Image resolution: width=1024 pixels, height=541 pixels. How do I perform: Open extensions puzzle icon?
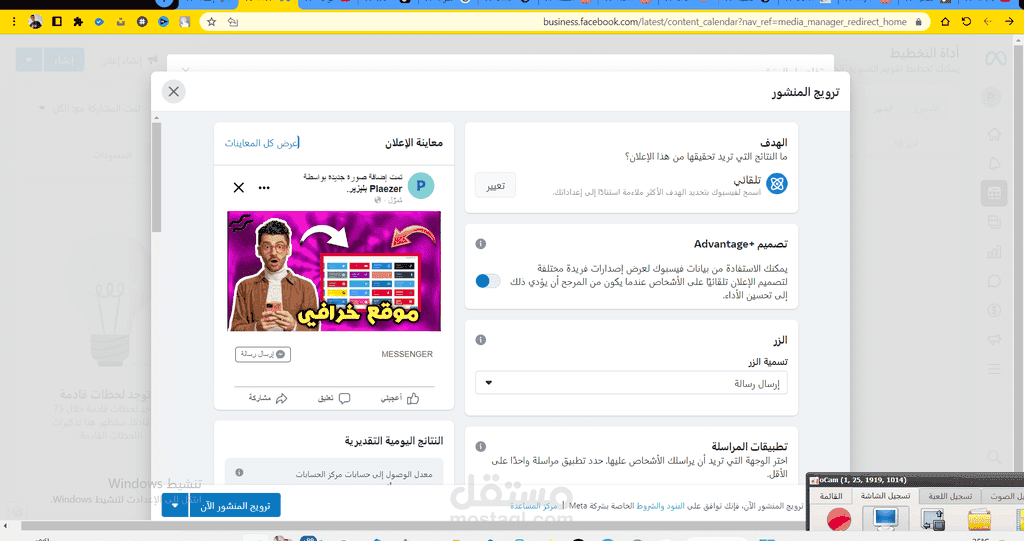pyautogui.click(x=78, y=22)
